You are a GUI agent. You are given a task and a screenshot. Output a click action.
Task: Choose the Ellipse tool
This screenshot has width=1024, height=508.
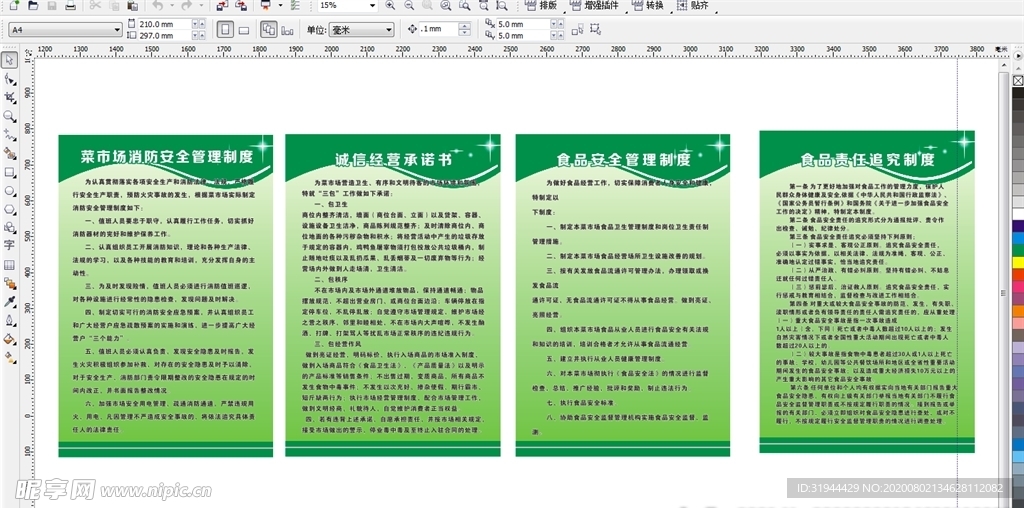point(9,190)
